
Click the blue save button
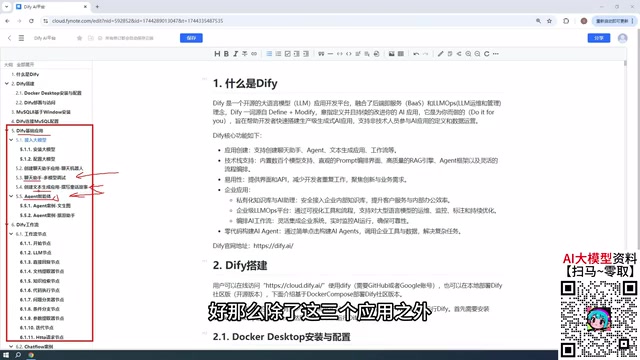coord(191,38)
